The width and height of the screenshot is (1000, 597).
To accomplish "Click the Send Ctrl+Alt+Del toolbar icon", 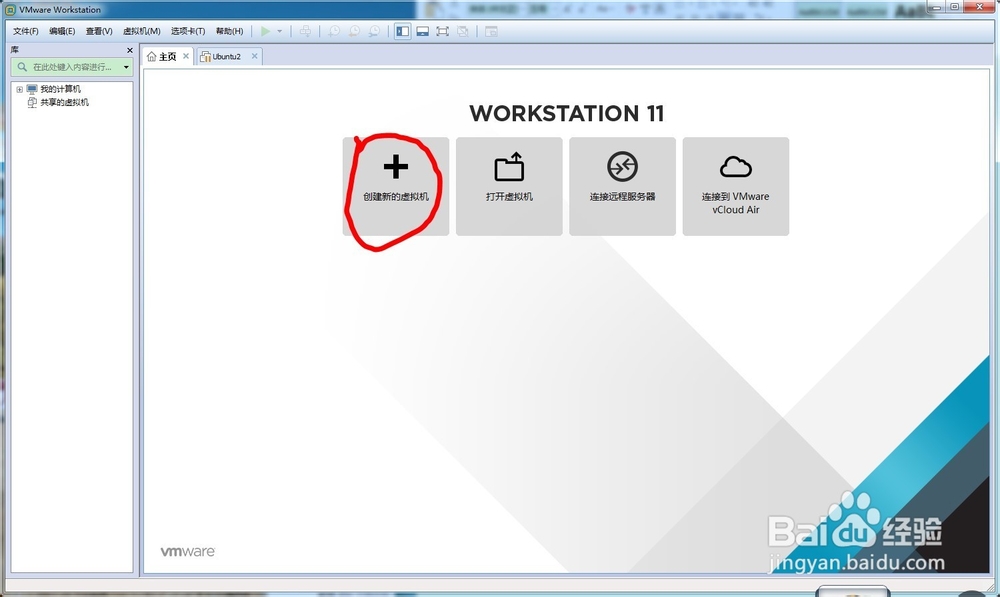I will 305,31.
